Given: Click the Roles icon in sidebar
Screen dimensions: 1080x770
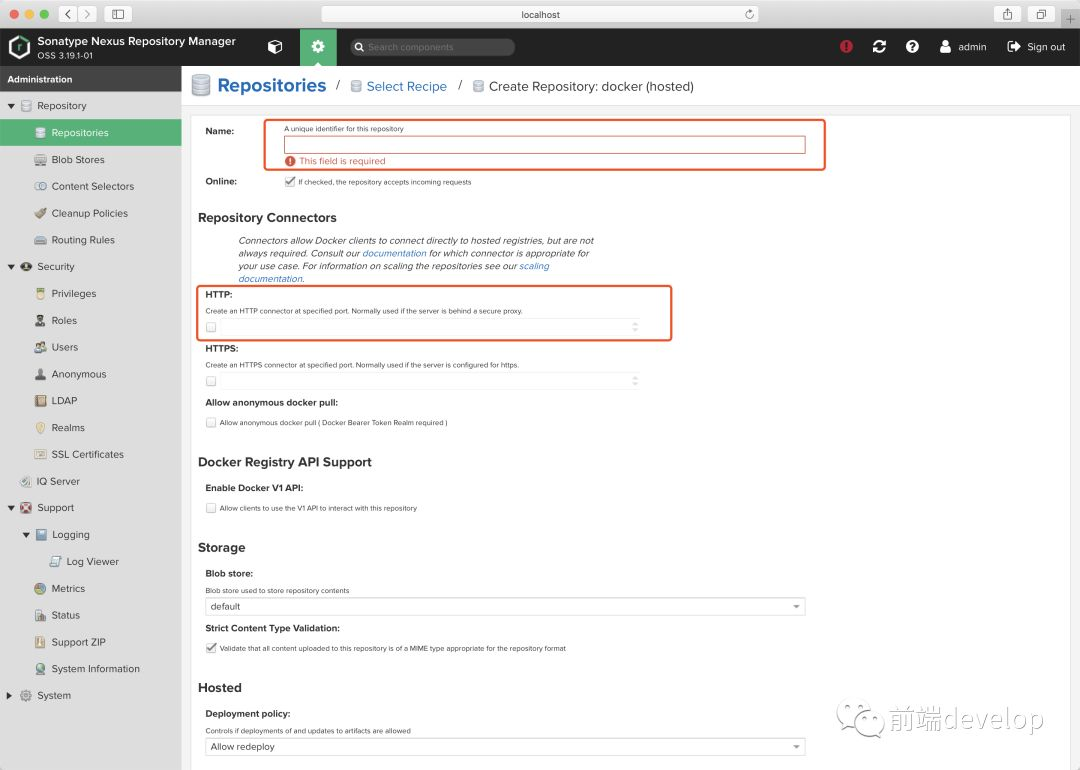Looking at the screenshot, I should point(41,320).
